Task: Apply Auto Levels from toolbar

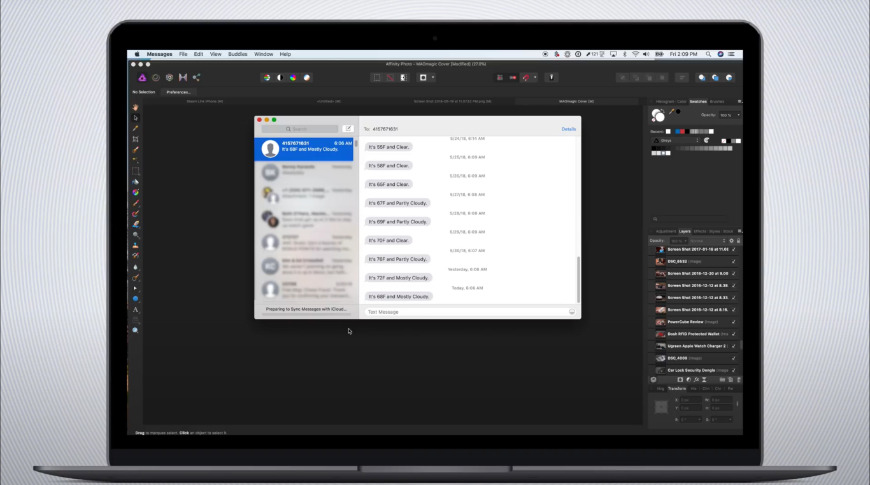Action: pos(267,78)
